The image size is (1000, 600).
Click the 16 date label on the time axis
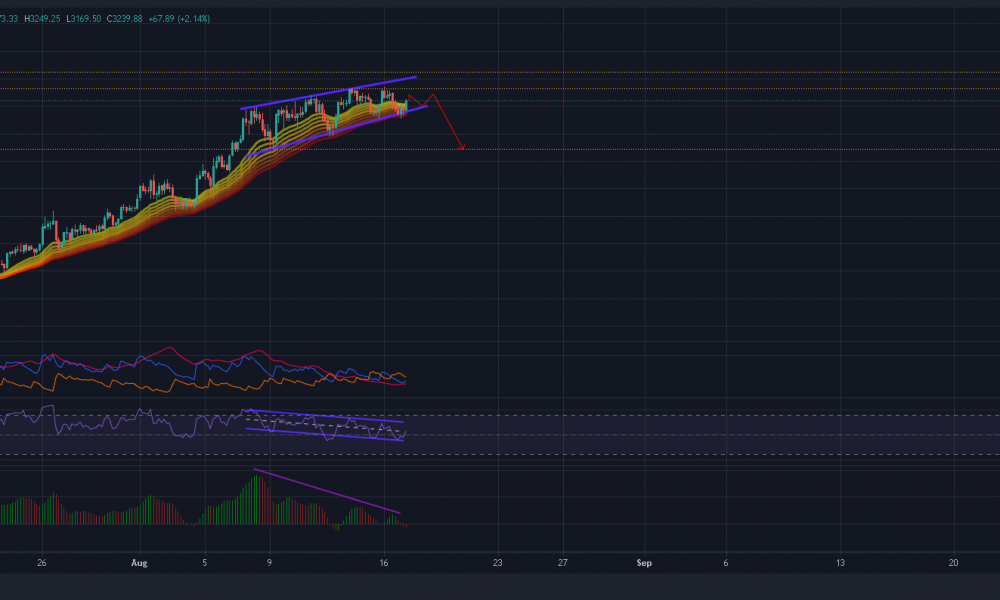pyautogui.click(x=384, y=562)
